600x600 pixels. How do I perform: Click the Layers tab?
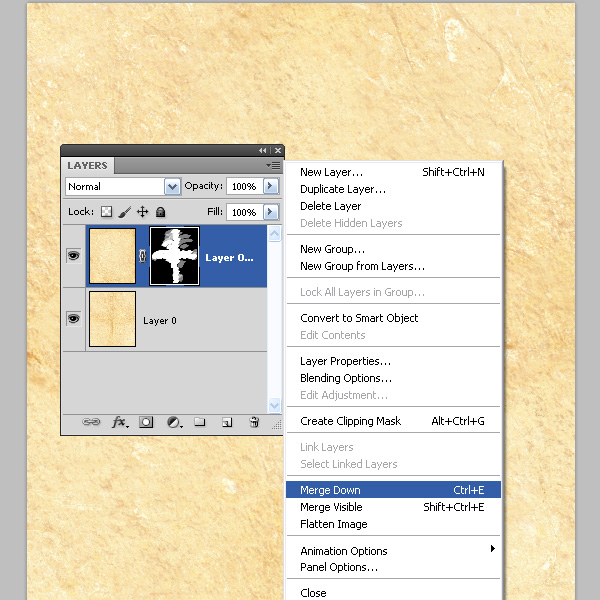[x=88, y=166]
